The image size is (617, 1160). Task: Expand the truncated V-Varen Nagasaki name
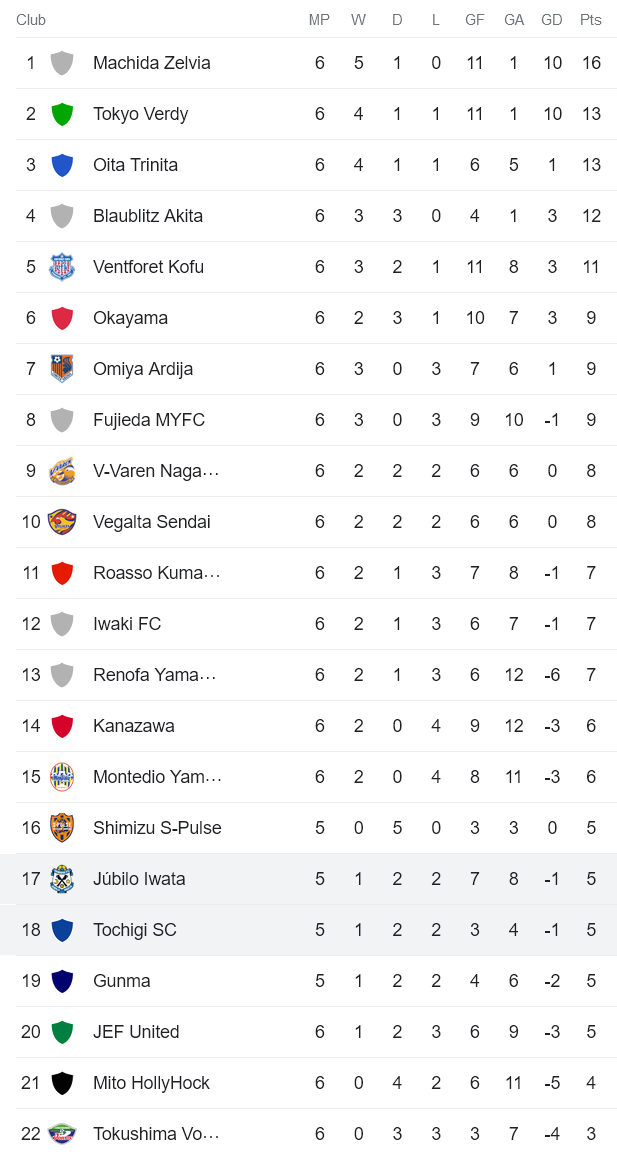click(155, 470)
